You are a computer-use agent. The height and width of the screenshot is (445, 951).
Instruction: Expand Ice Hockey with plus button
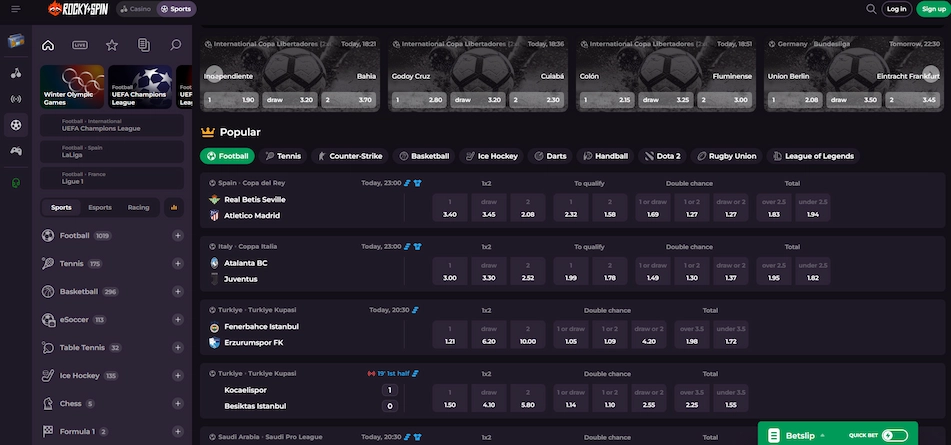(178, 376)
